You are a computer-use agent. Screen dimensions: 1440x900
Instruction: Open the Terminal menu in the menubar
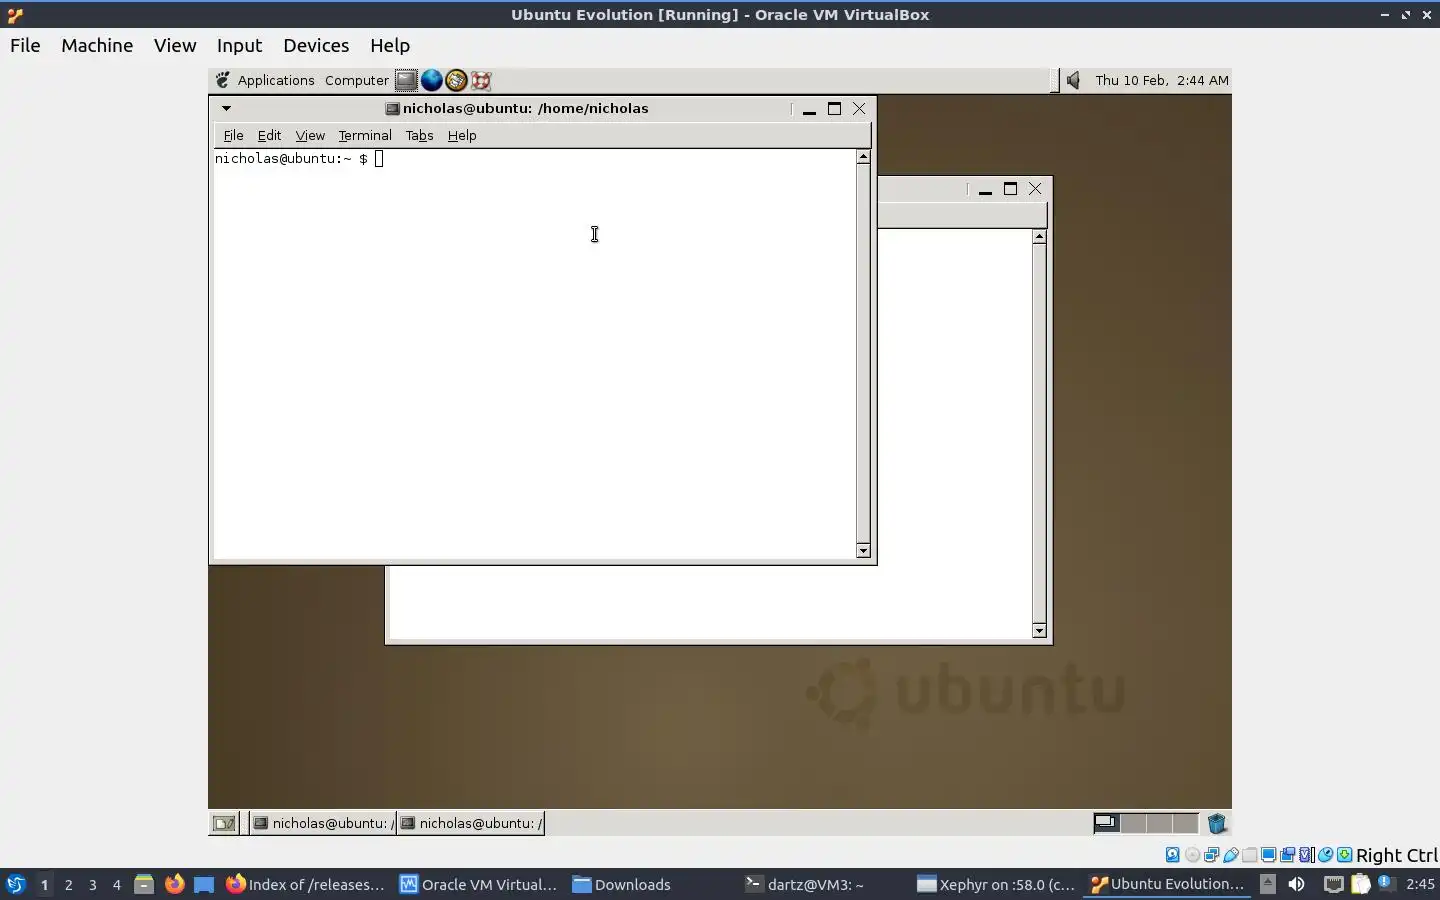tap(365, 135)
